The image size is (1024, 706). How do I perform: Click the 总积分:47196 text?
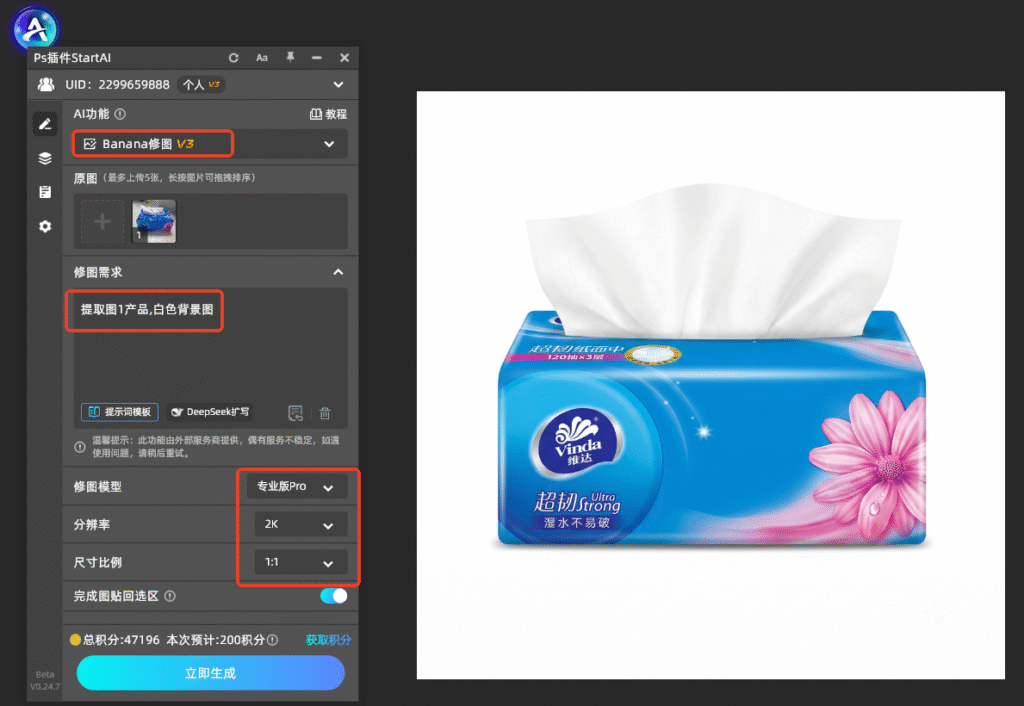(x=121, y=640)
